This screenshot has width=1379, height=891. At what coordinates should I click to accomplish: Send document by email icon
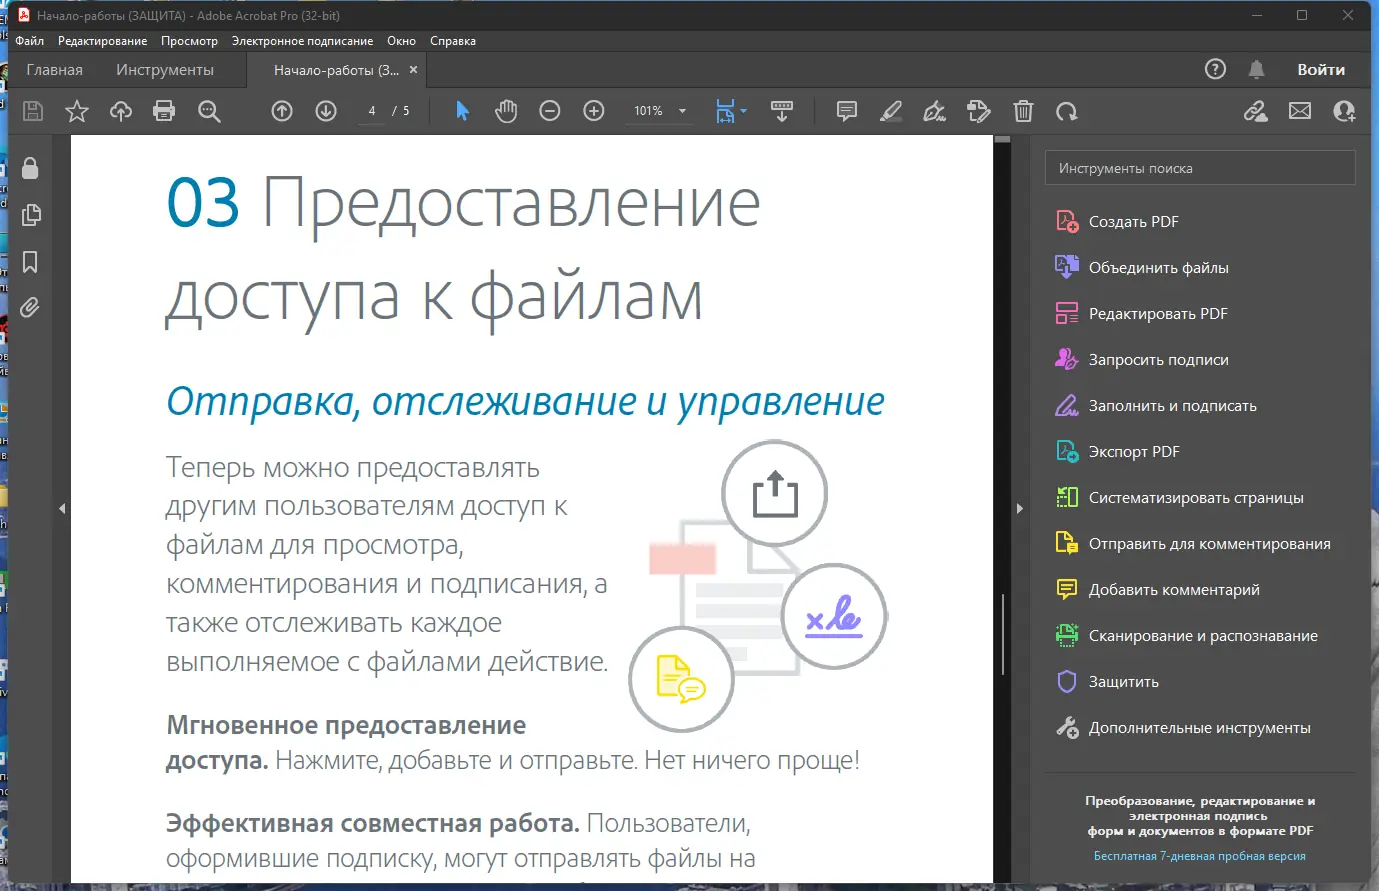point(1300,111)
